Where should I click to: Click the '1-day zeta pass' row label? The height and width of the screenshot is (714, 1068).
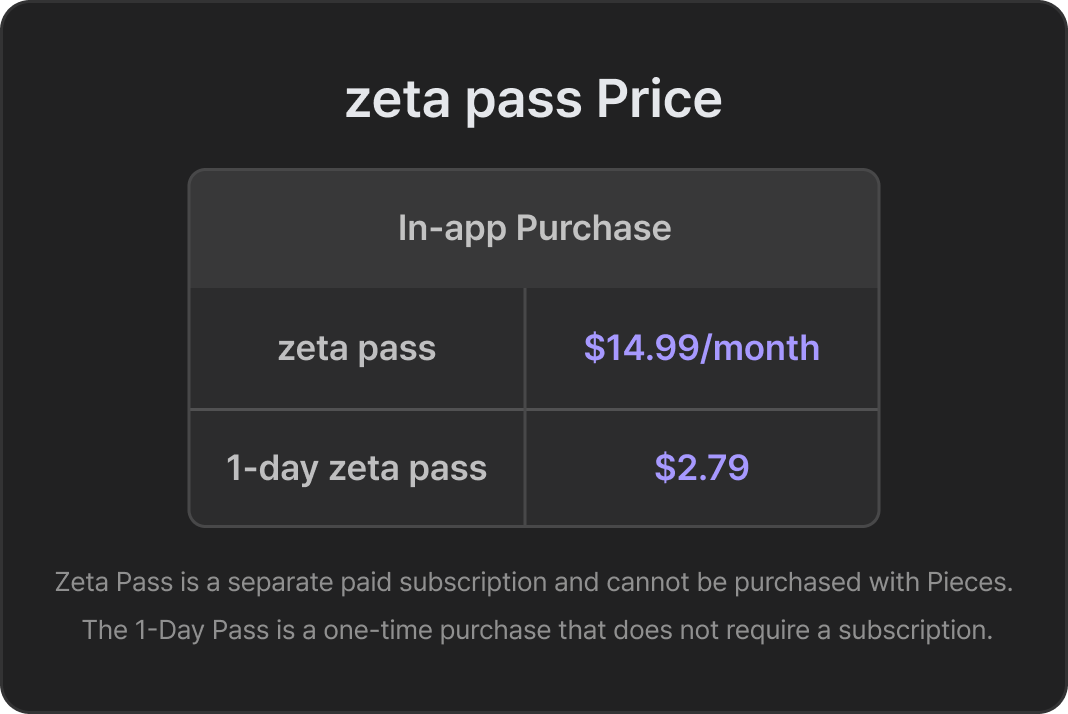[357, 468]
